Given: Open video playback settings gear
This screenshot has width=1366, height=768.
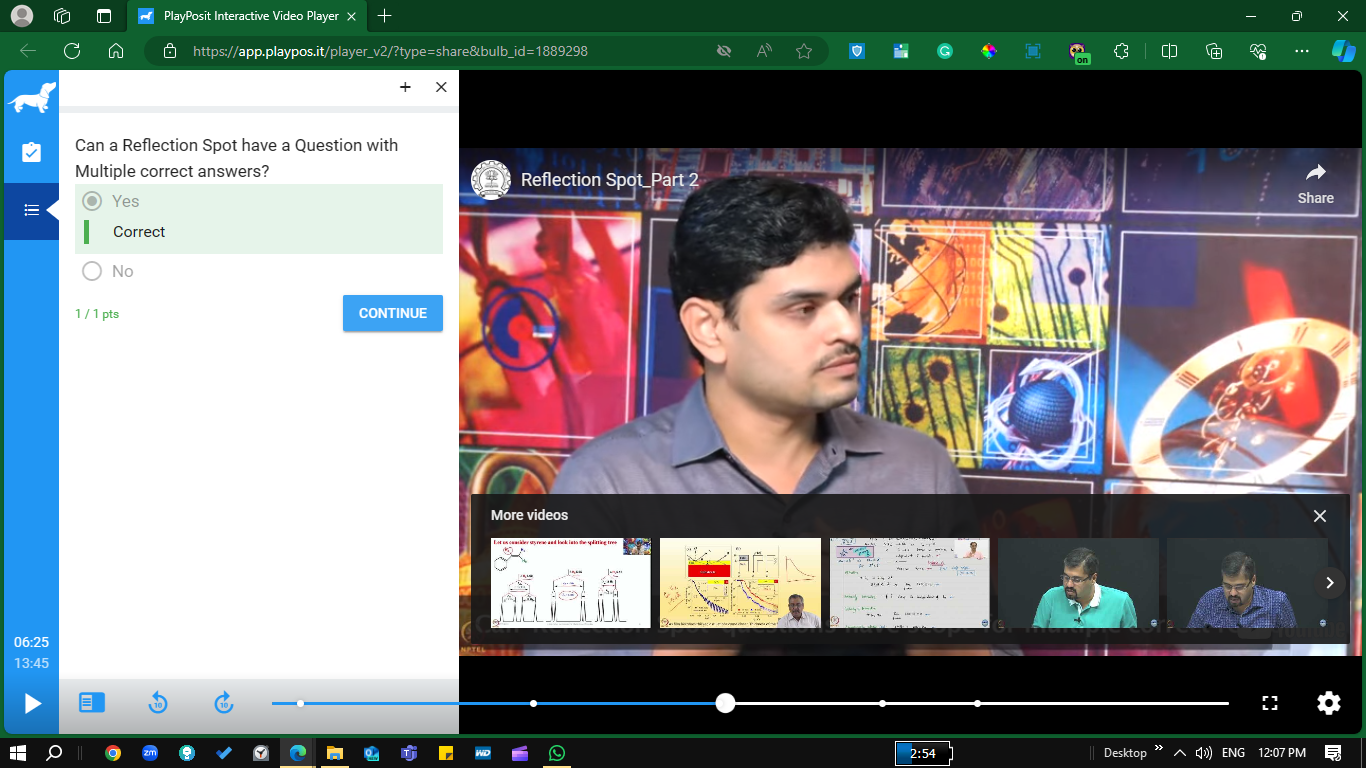Looking at the screenshot, I should click(x=1328, y=703).
